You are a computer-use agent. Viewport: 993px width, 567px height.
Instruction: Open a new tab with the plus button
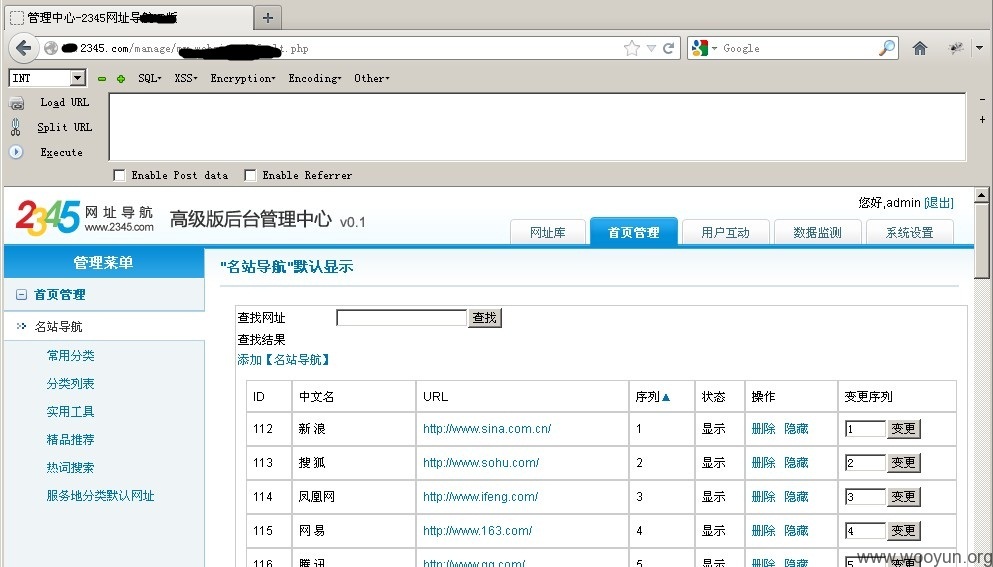coord(268,18)
